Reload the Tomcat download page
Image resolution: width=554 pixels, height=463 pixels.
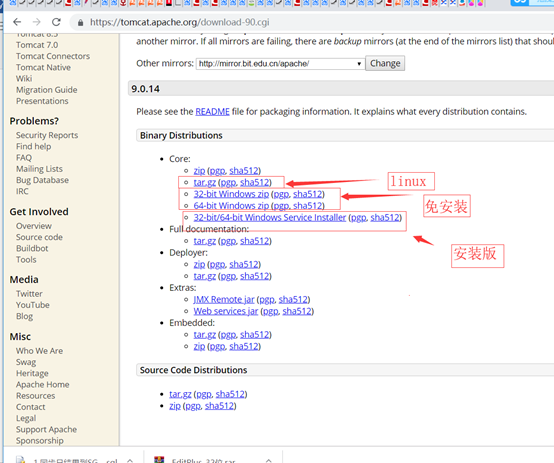coord(56,22)
